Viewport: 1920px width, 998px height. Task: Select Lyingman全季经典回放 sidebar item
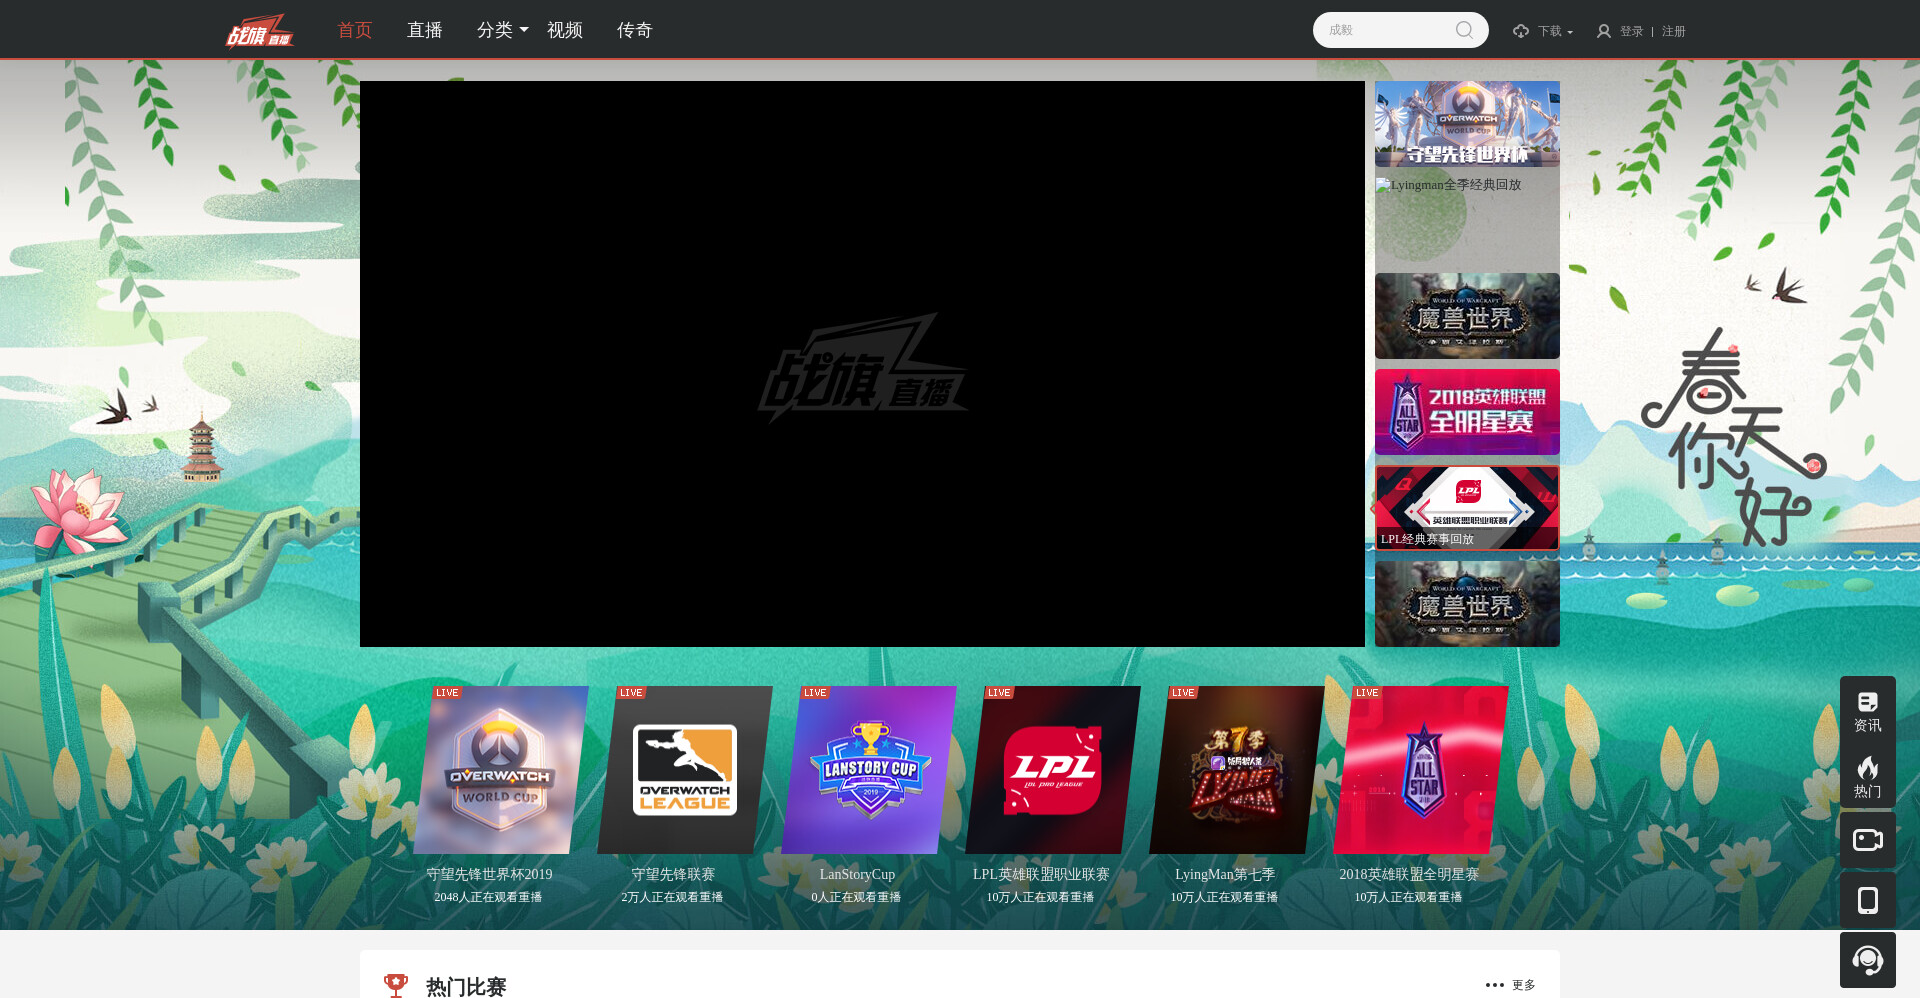(x=1467, y=220)
